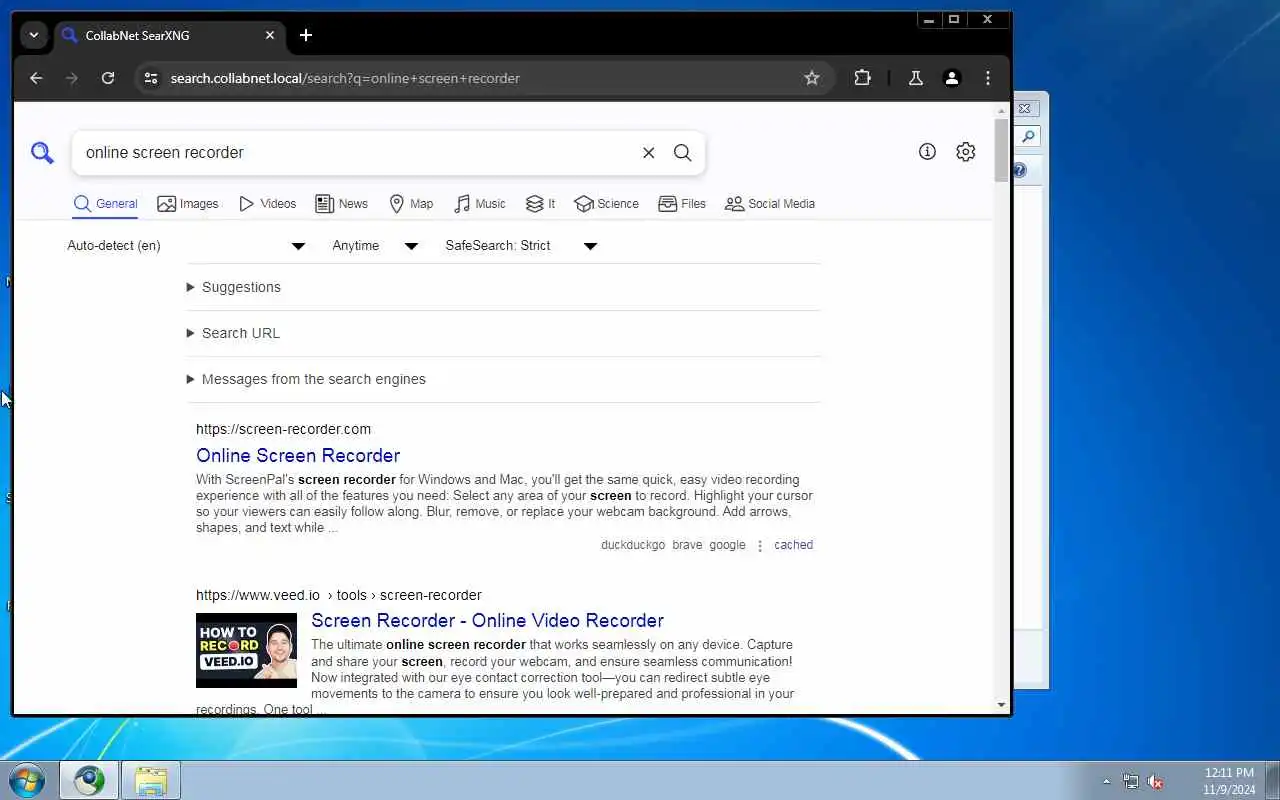Clear the search query with the X icon

pyautogui.click(x=648, y=153)
